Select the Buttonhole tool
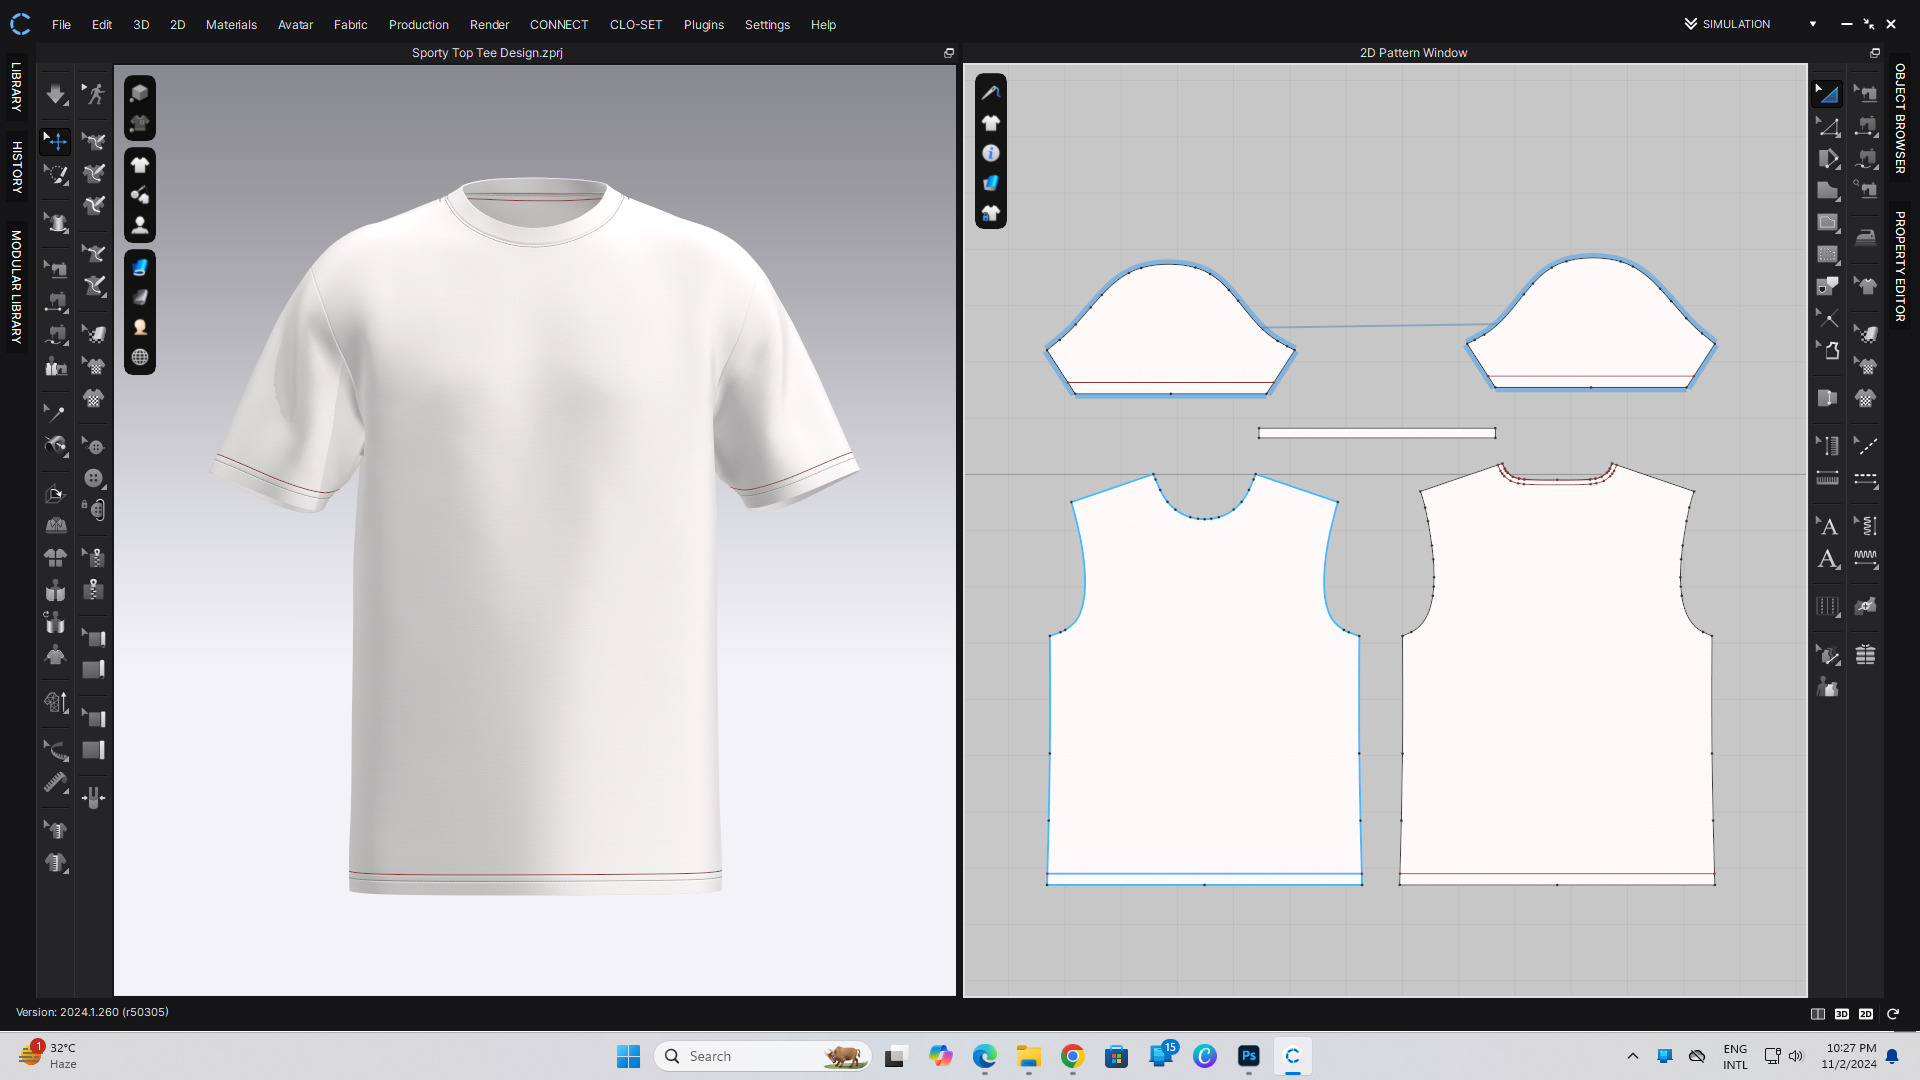 tap(94, 510)
